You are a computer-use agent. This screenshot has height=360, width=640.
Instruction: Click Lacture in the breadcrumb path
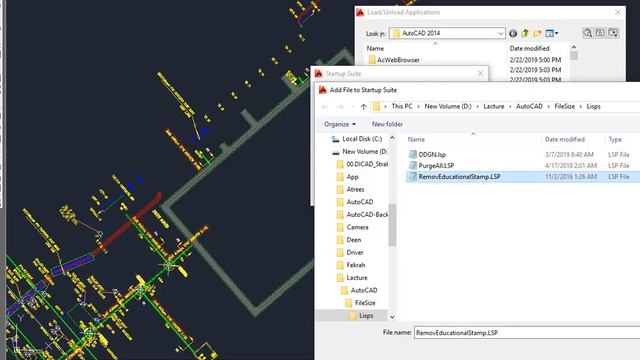point(493,107)
